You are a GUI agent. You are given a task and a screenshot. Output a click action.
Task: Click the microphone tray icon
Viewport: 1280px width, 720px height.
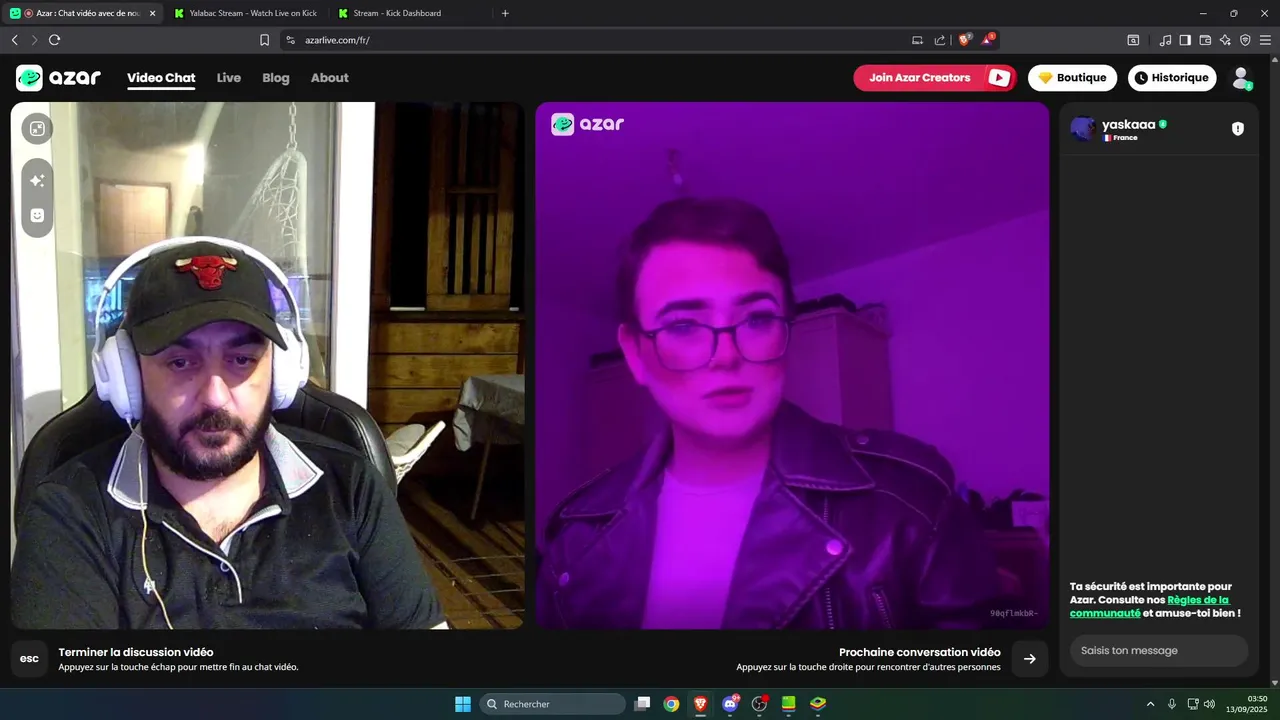coord(1172,704)
